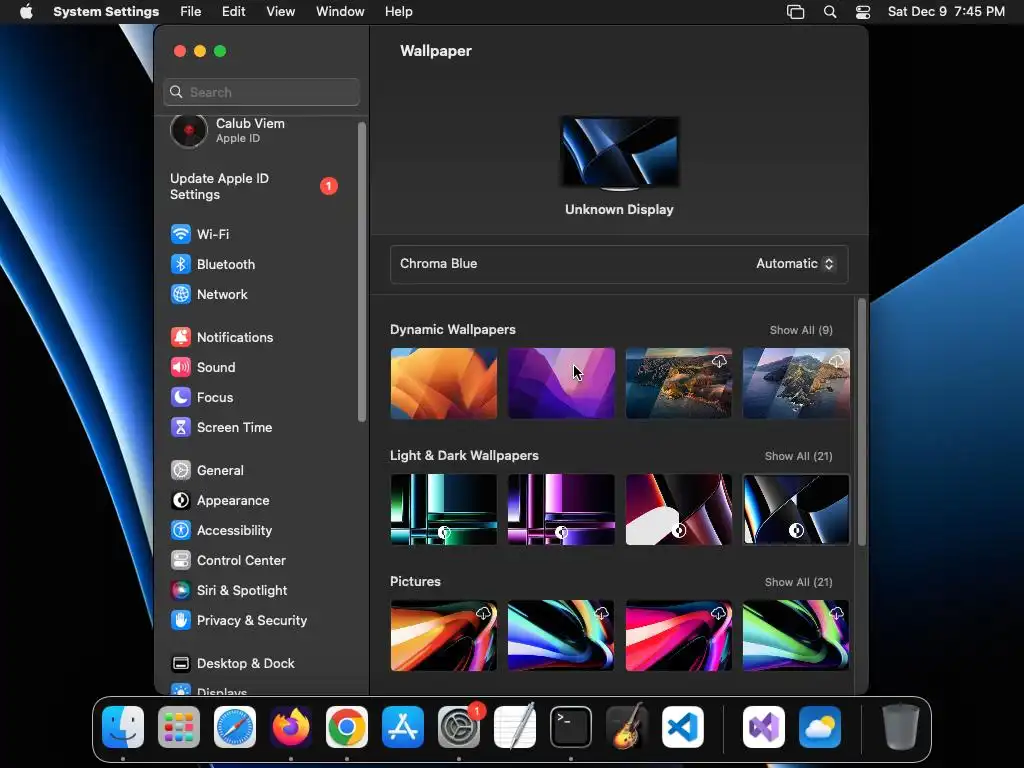Open Trash in the Dock
Screen dimensions: 1024x768
901,727
